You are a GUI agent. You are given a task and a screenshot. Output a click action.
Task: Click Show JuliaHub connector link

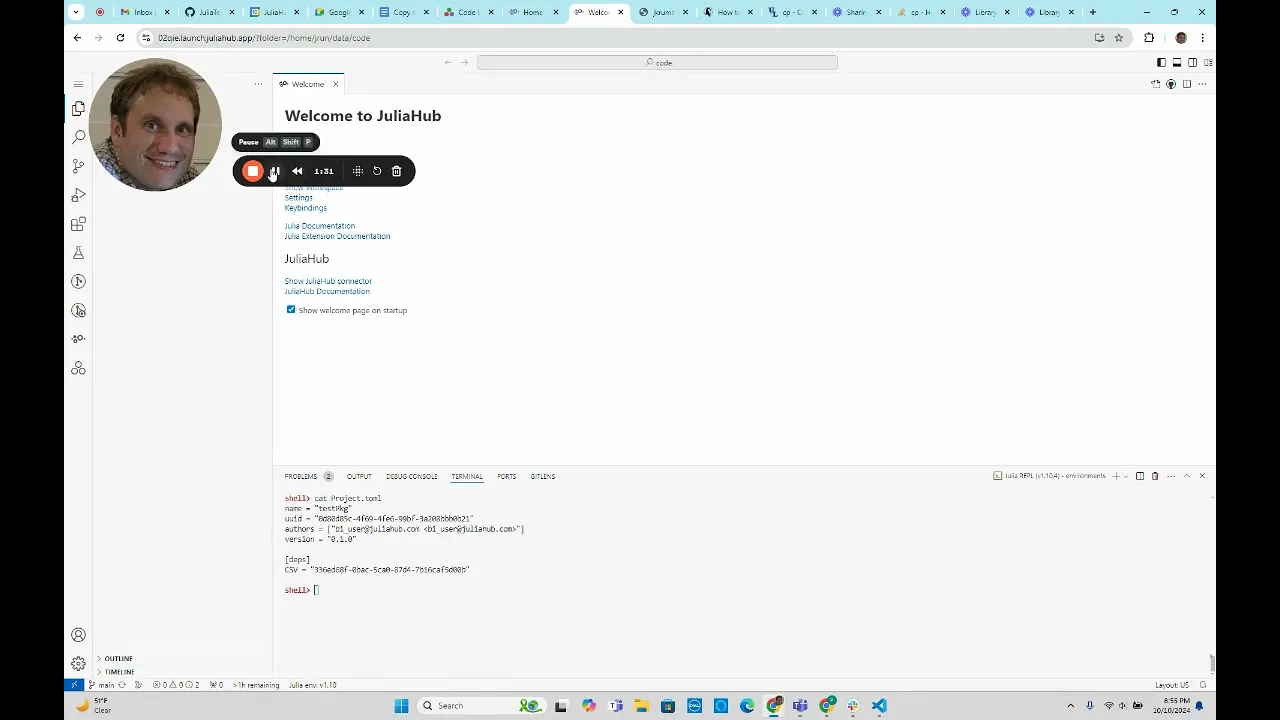(x=328, y=281)
